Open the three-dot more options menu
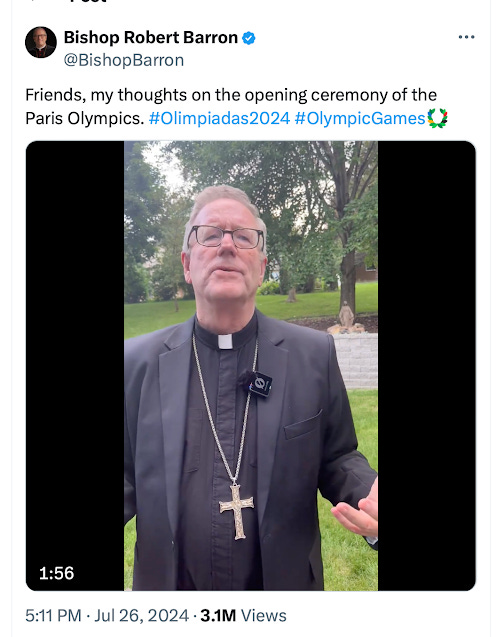The height and width of the screenshot is (637, 504). (x=466, y=37)
